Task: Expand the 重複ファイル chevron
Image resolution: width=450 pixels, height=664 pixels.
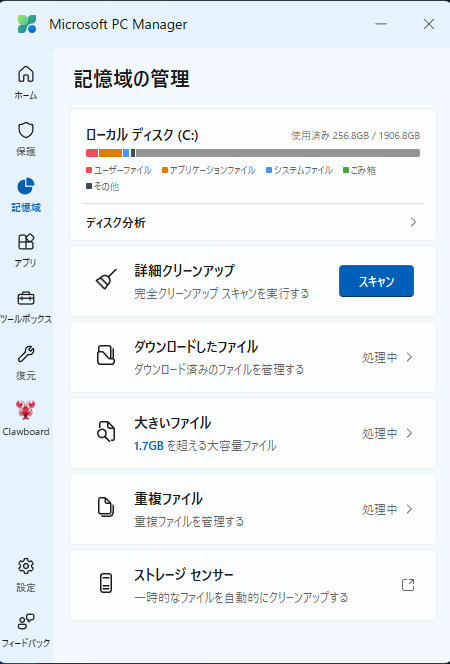Action: pos(409,509)
